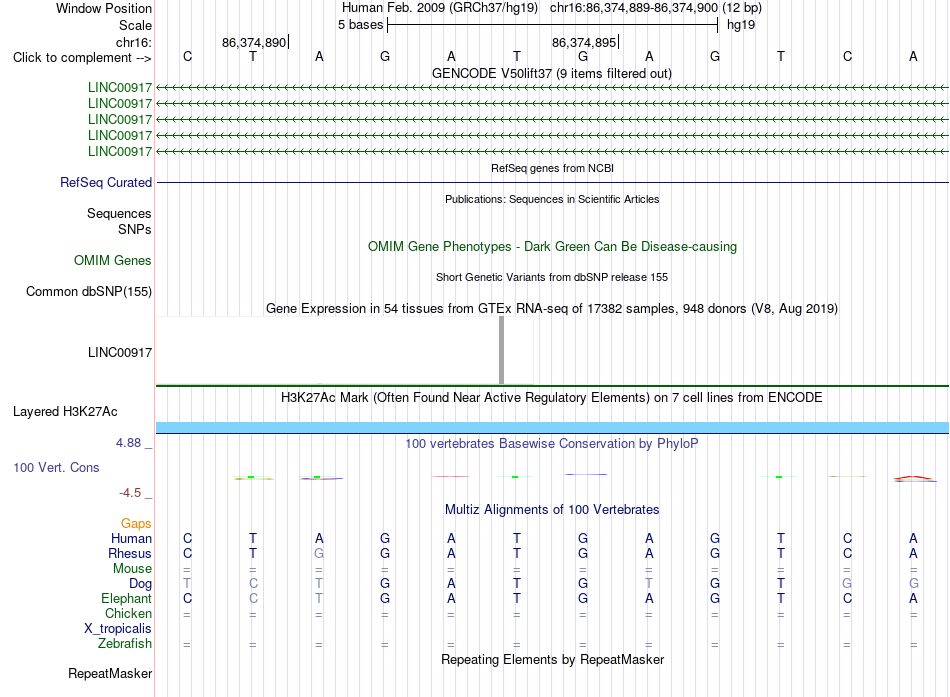Click the 5 bases scale bar
The image size is (950, 697).
(553, 25)
